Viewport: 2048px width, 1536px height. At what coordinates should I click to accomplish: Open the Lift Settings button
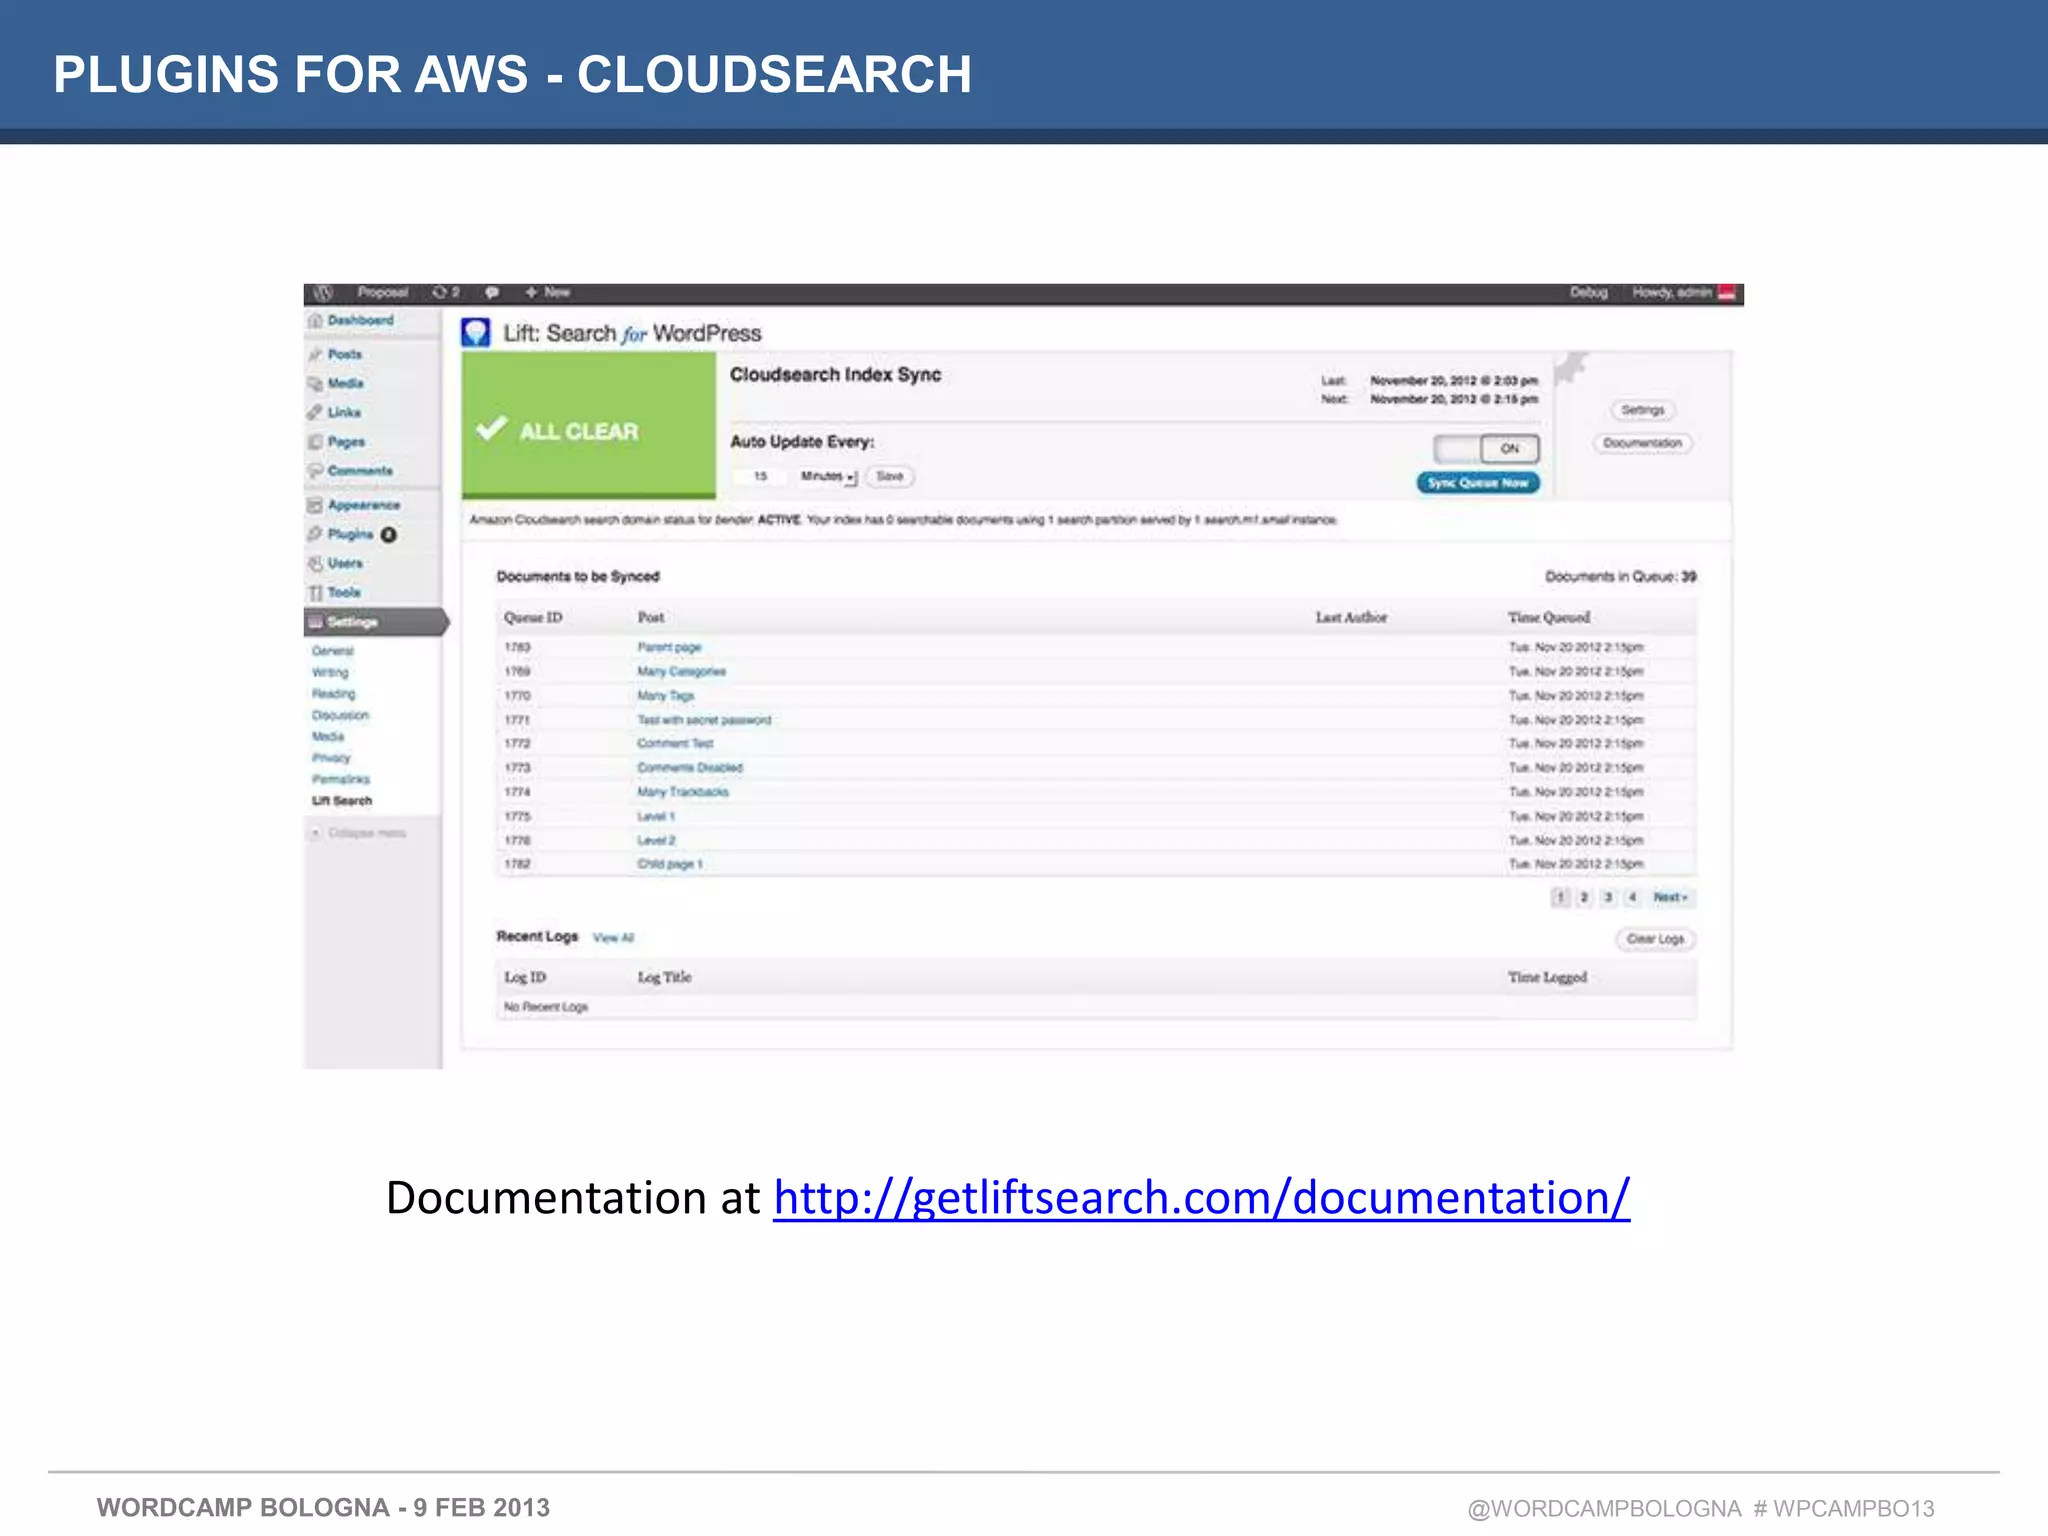(x=1643, y=411)
